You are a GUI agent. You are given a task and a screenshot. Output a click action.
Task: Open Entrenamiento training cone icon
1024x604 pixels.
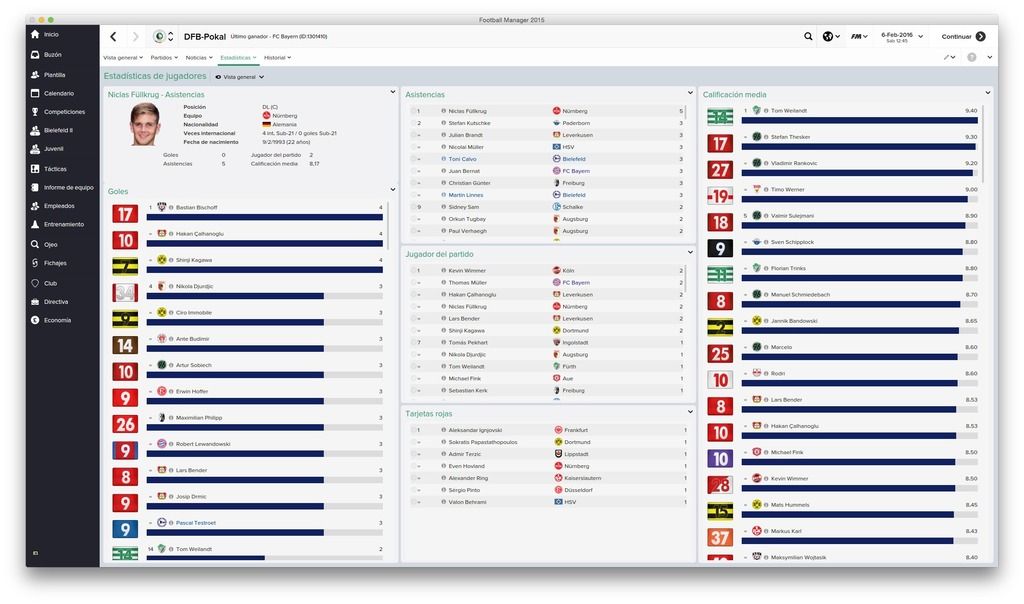point(35,224)
